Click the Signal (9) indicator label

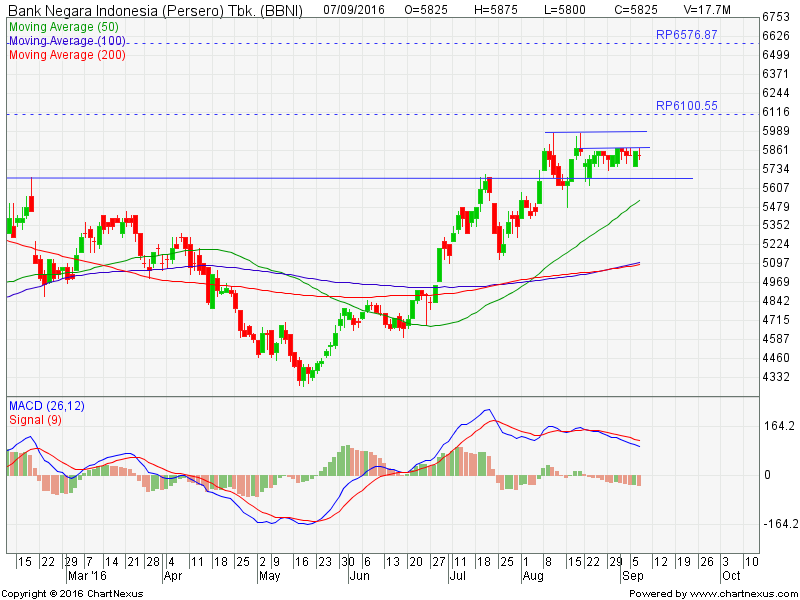(x=36, y=420)
